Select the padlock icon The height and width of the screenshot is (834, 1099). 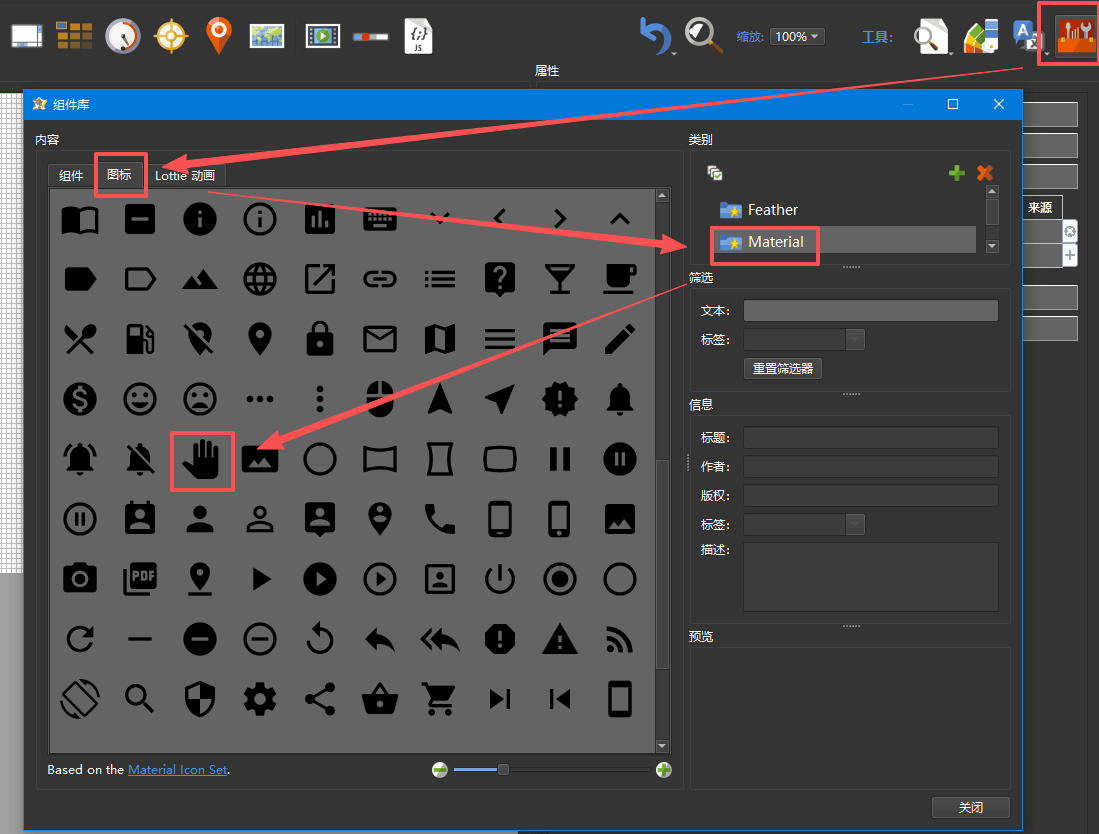[x=320, y=340]
